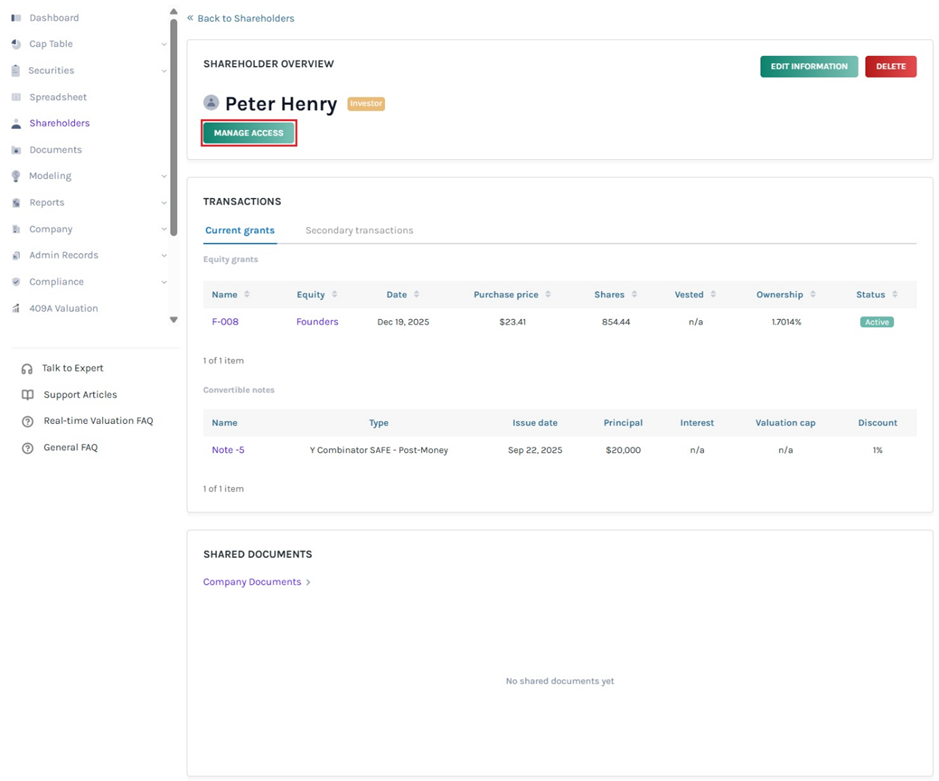This screenshot has height=781, width=939.
Task: Open grant F-008 link
Action: click(x=225, y=322)
